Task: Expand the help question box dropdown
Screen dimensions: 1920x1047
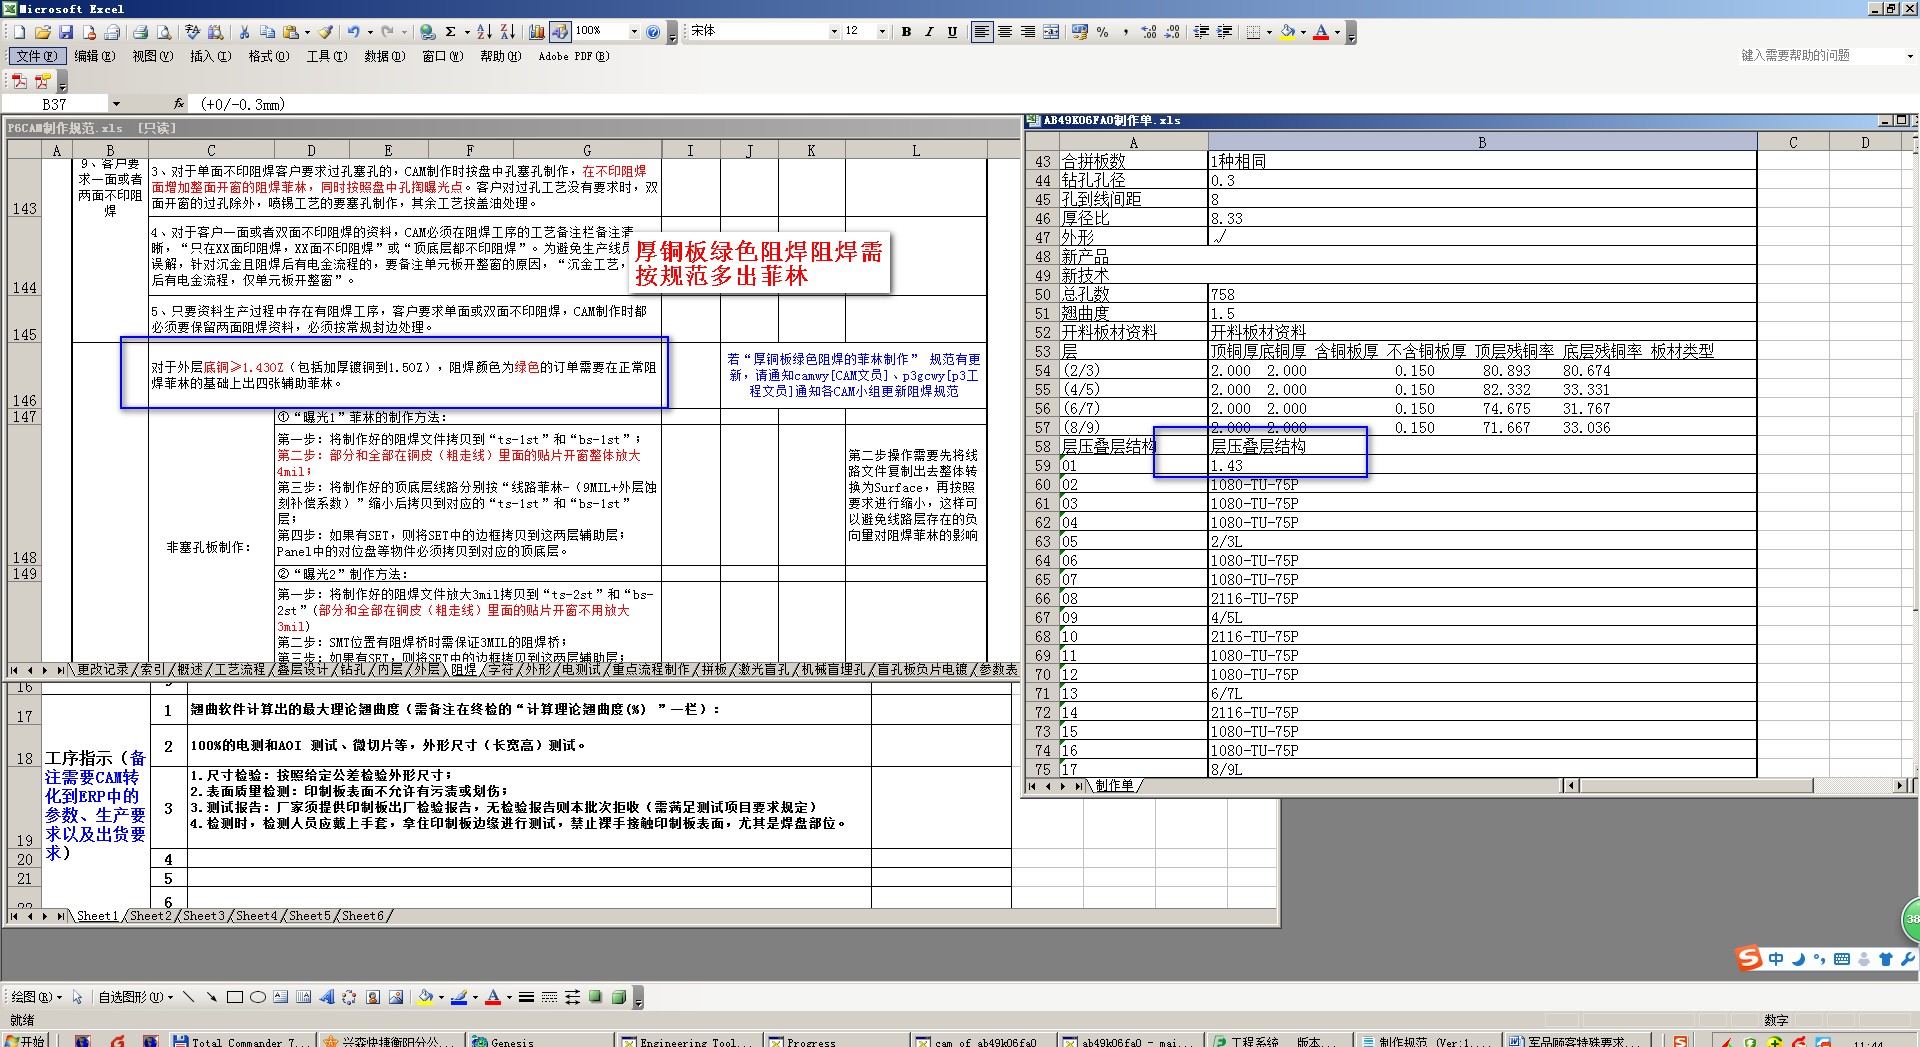Action: click(1909, 56)
